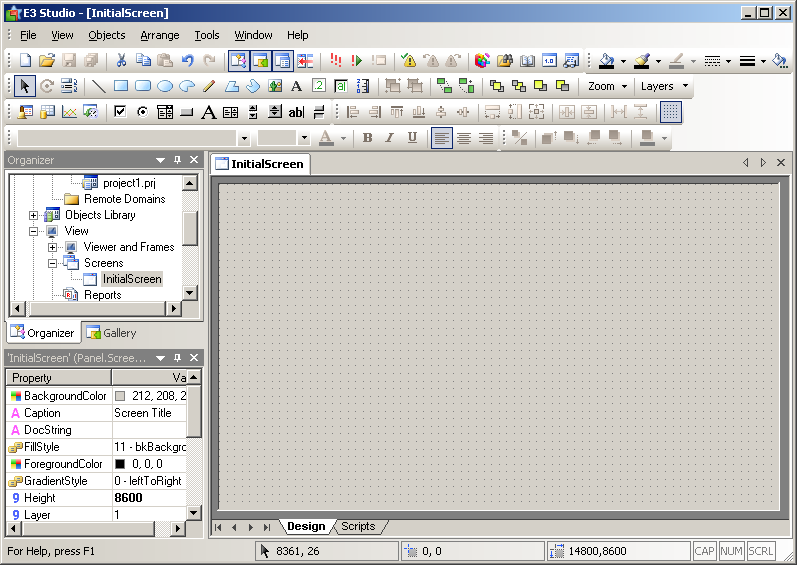Select InitialScreen in the Organizer tree
The height and width of the screenshot is (565, 797).
click(x=131, y=279)
